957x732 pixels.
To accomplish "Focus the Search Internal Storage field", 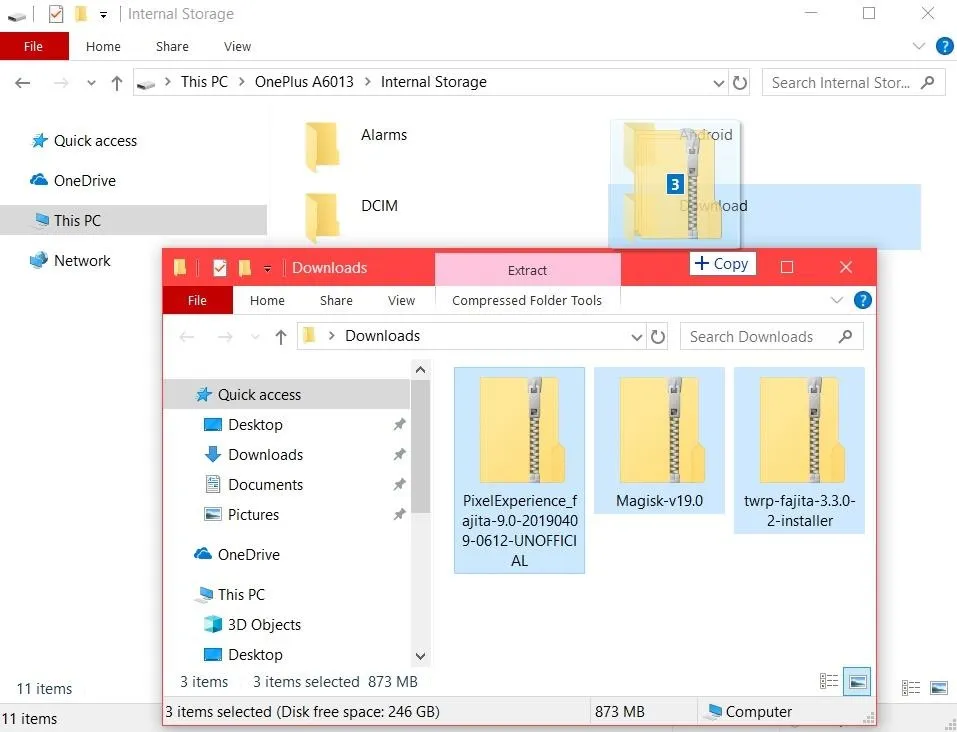I will [x=853, y=82].
